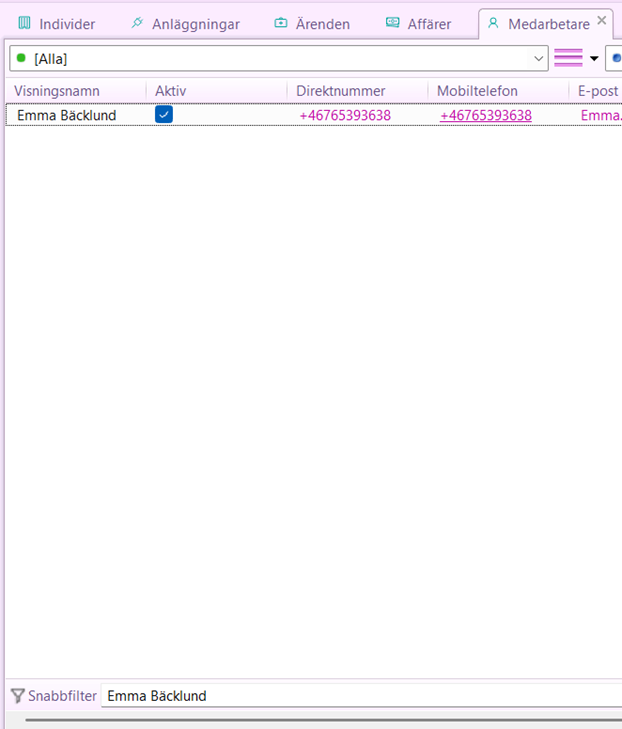Expand the view options black arrow
The height and width of the screenshot is (729, 622).
pos(594,58)
